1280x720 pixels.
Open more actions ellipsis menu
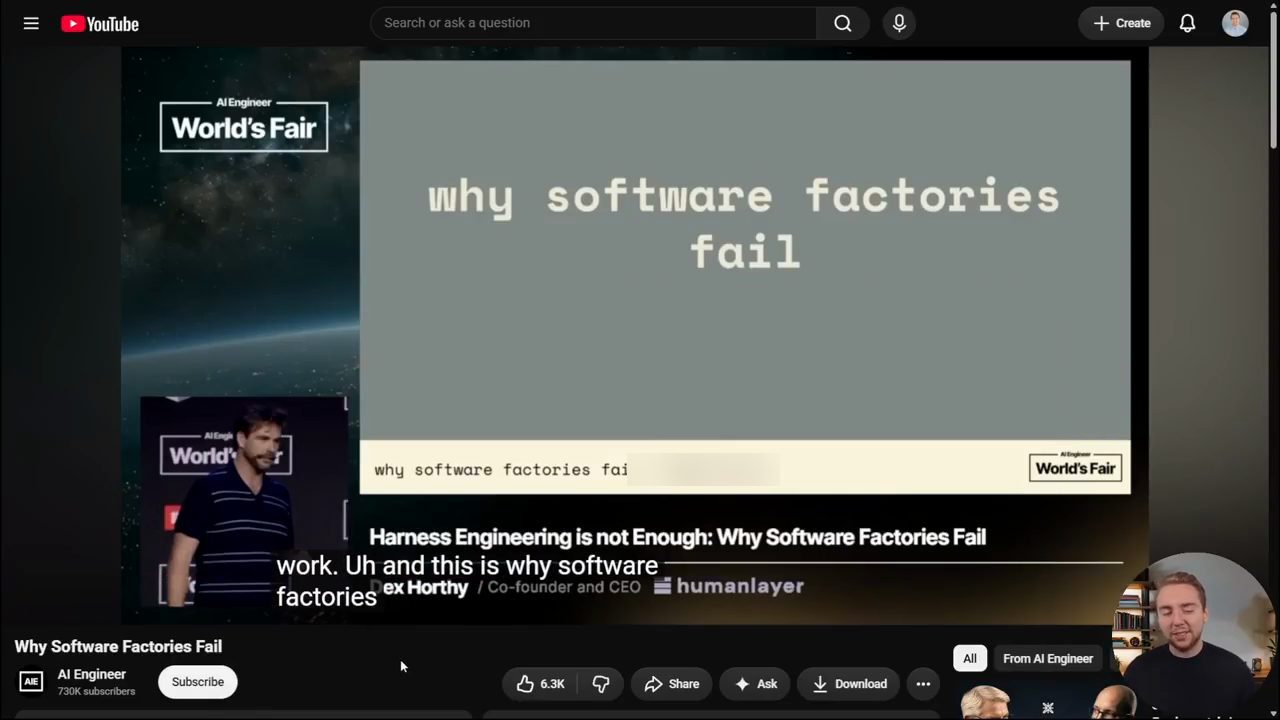coord(923,684)
